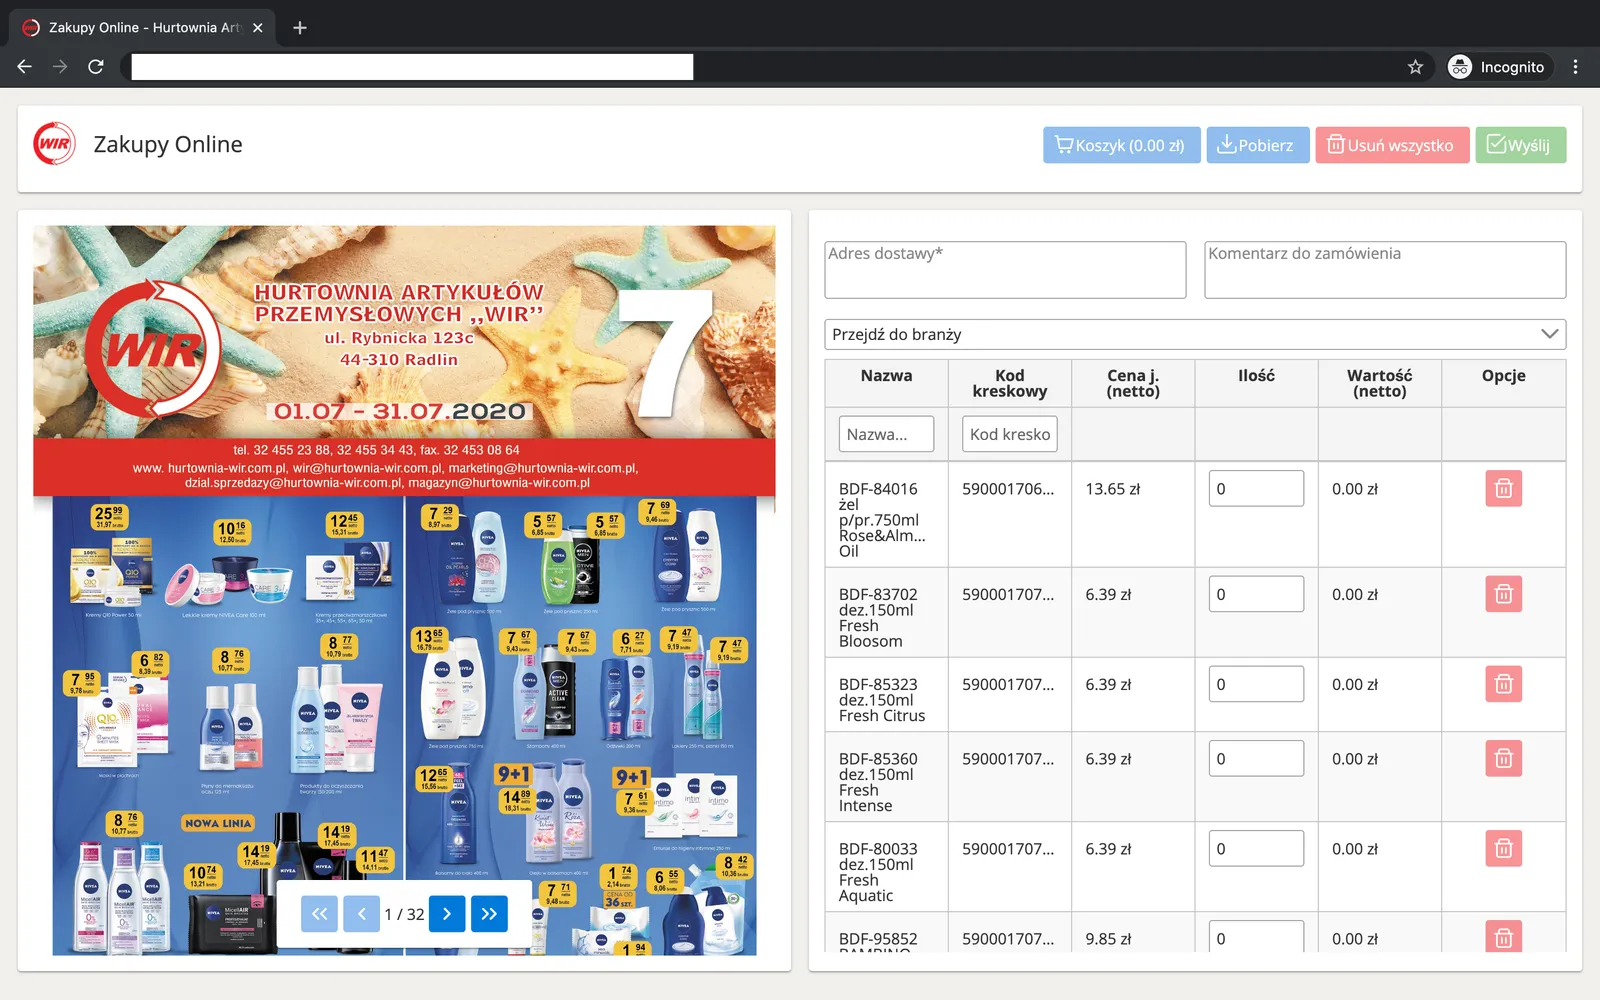This screenshot has width=1600, height=1000.
Task: Click the Nazwa filter input
Action: [x=886, y=434]
